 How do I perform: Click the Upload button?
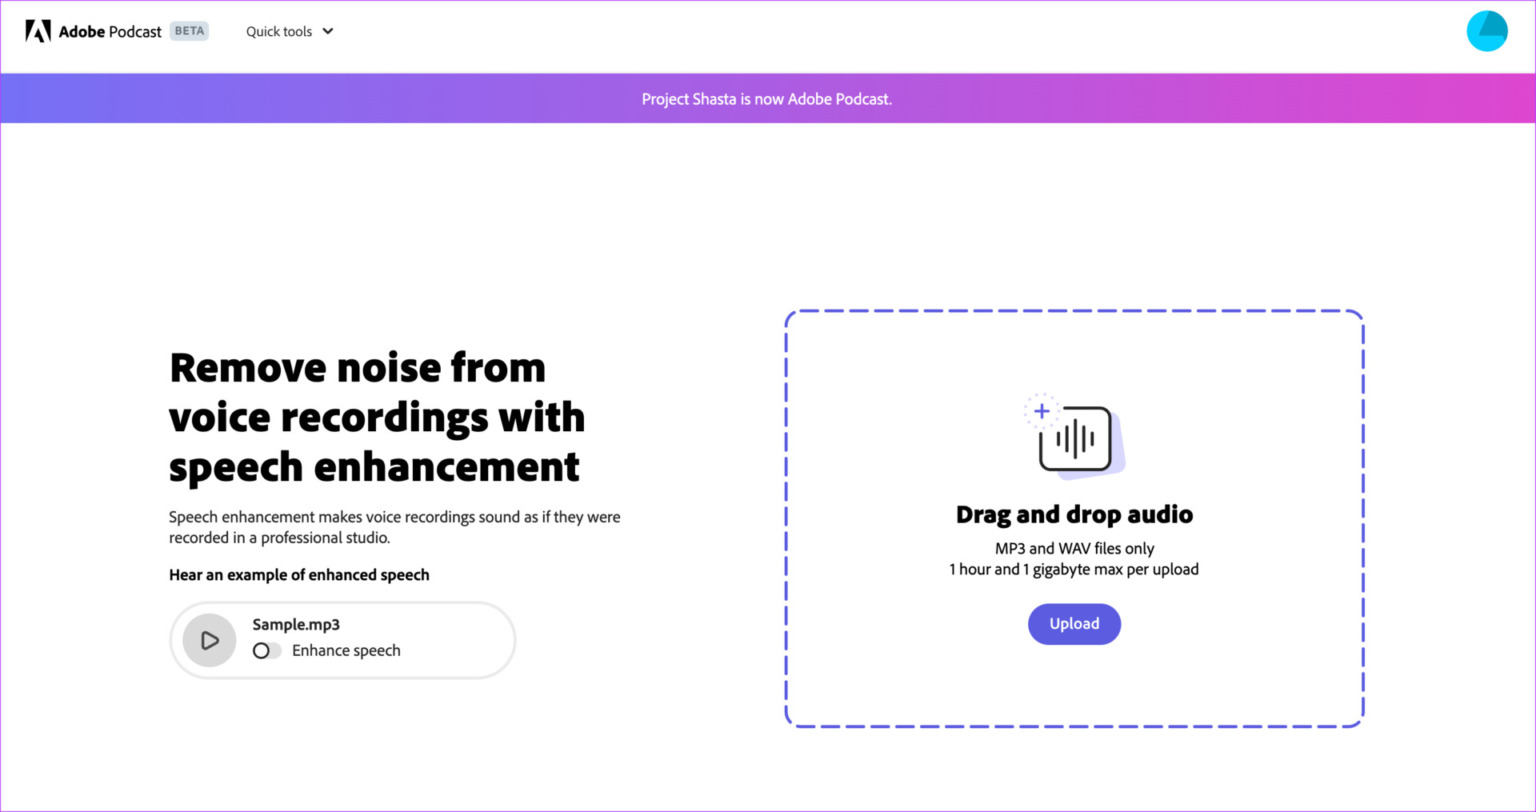click(1074, 623)
